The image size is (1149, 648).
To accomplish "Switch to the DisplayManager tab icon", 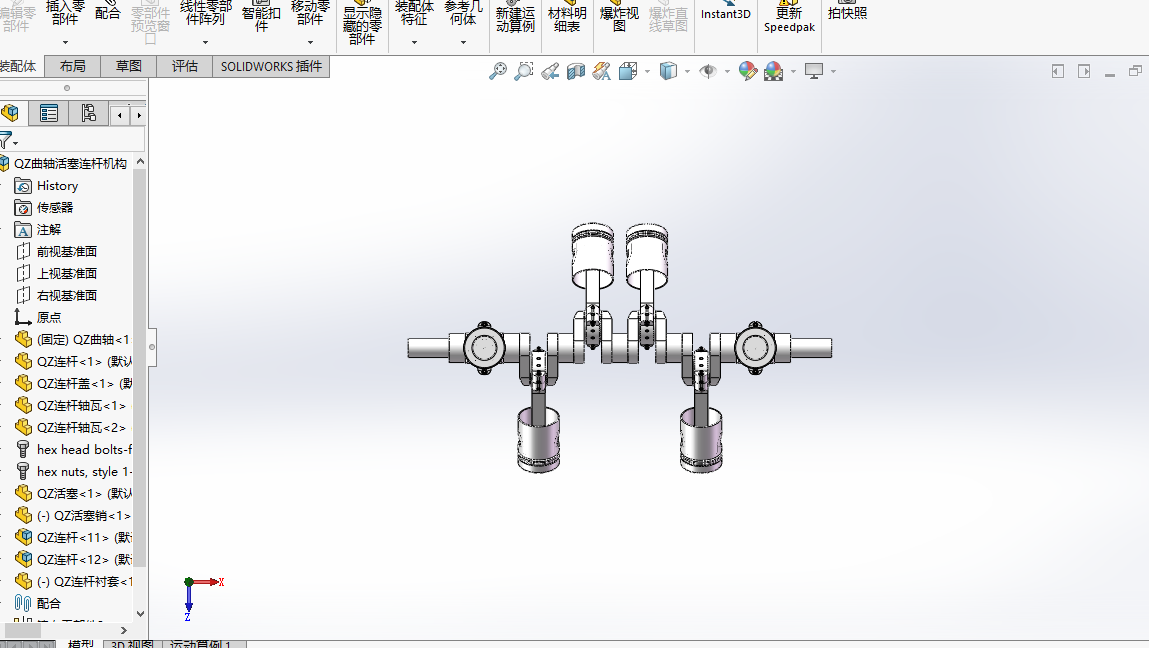I will [88, 113].
